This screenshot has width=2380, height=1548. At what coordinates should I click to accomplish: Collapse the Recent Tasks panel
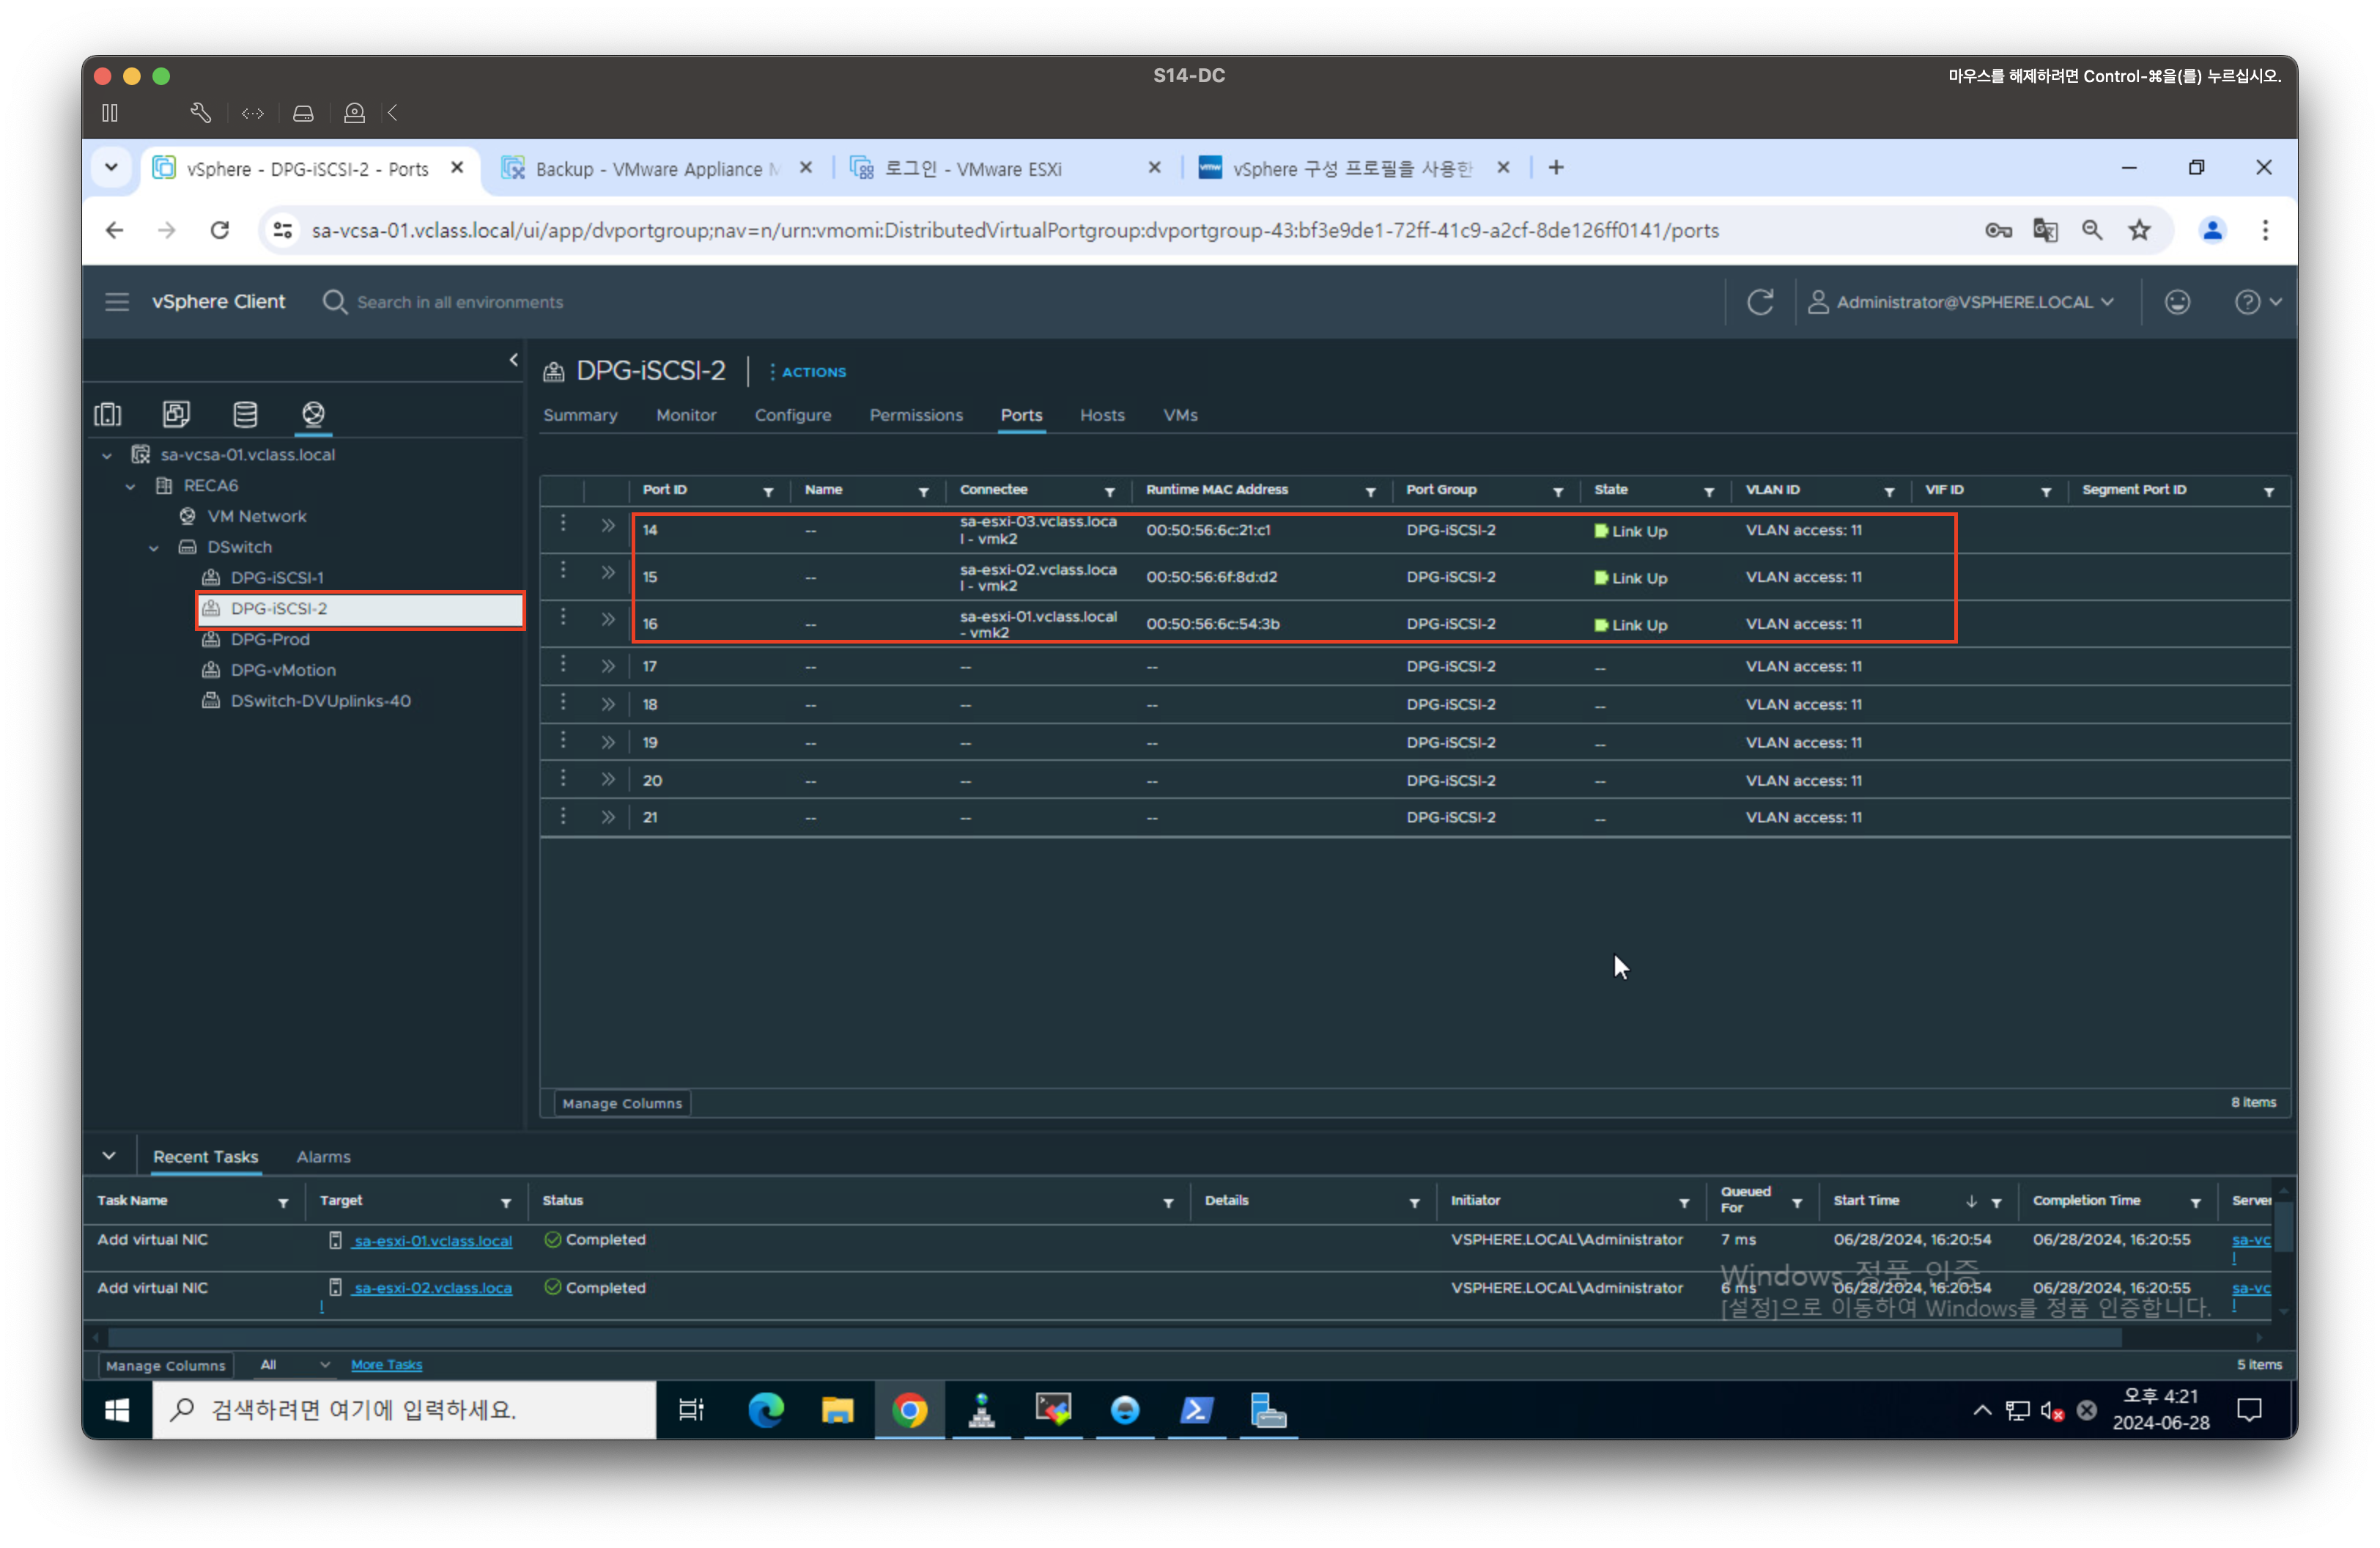point(109,1156)
